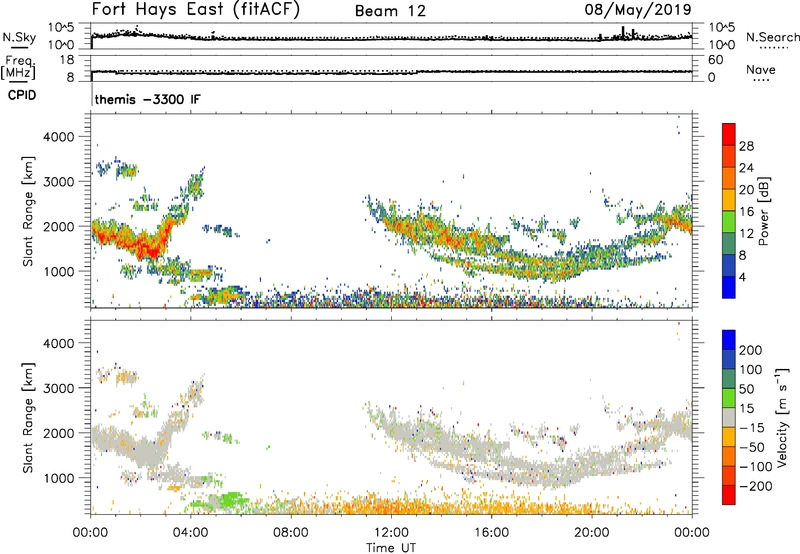
Task: Click the "-100" Velocity color bar label
Action: coord(756,467)
